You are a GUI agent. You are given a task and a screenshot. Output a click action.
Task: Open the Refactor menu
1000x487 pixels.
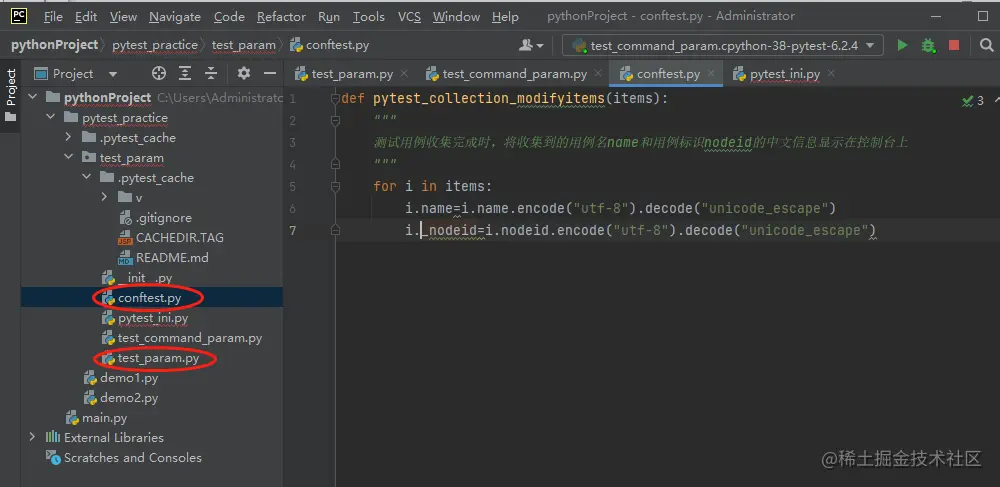[x=281, y=17]
